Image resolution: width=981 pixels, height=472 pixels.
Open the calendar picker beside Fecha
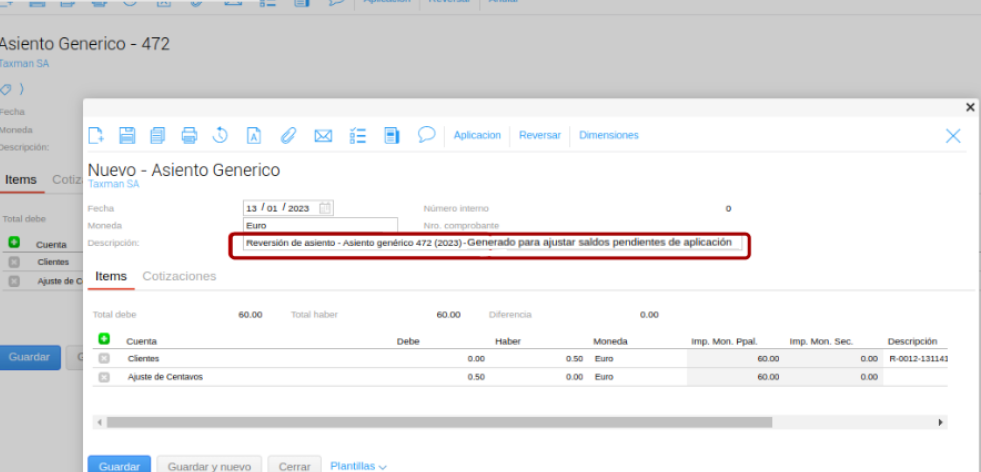[325, 208]
